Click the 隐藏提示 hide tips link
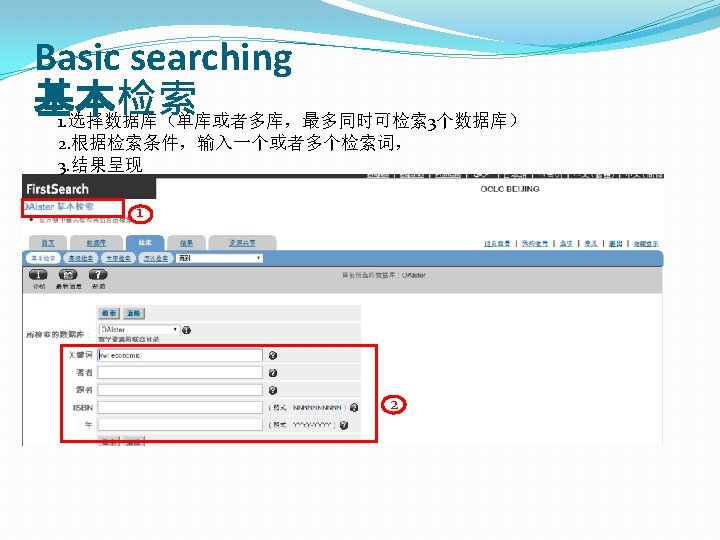This screenshot has width=720, height=540. (646, 243)
